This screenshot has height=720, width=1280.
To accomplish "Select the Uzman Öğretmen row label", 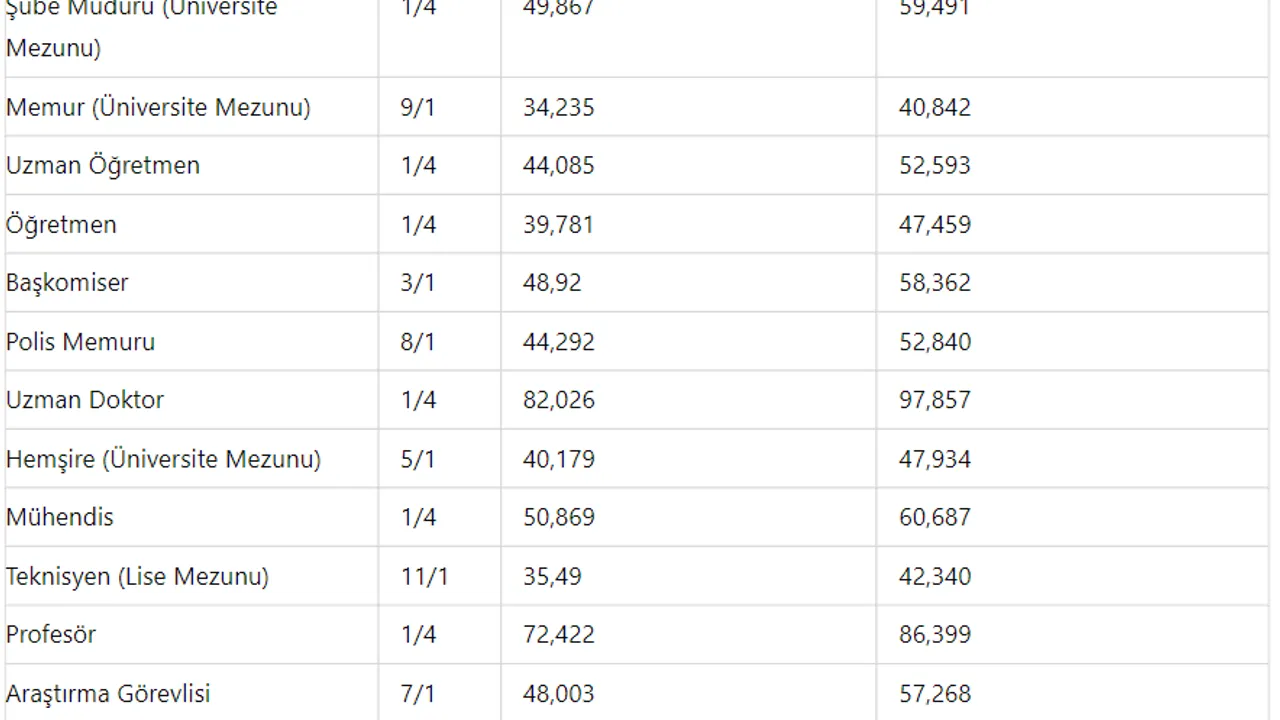I will pyautogui.click(x=103, y=165).
